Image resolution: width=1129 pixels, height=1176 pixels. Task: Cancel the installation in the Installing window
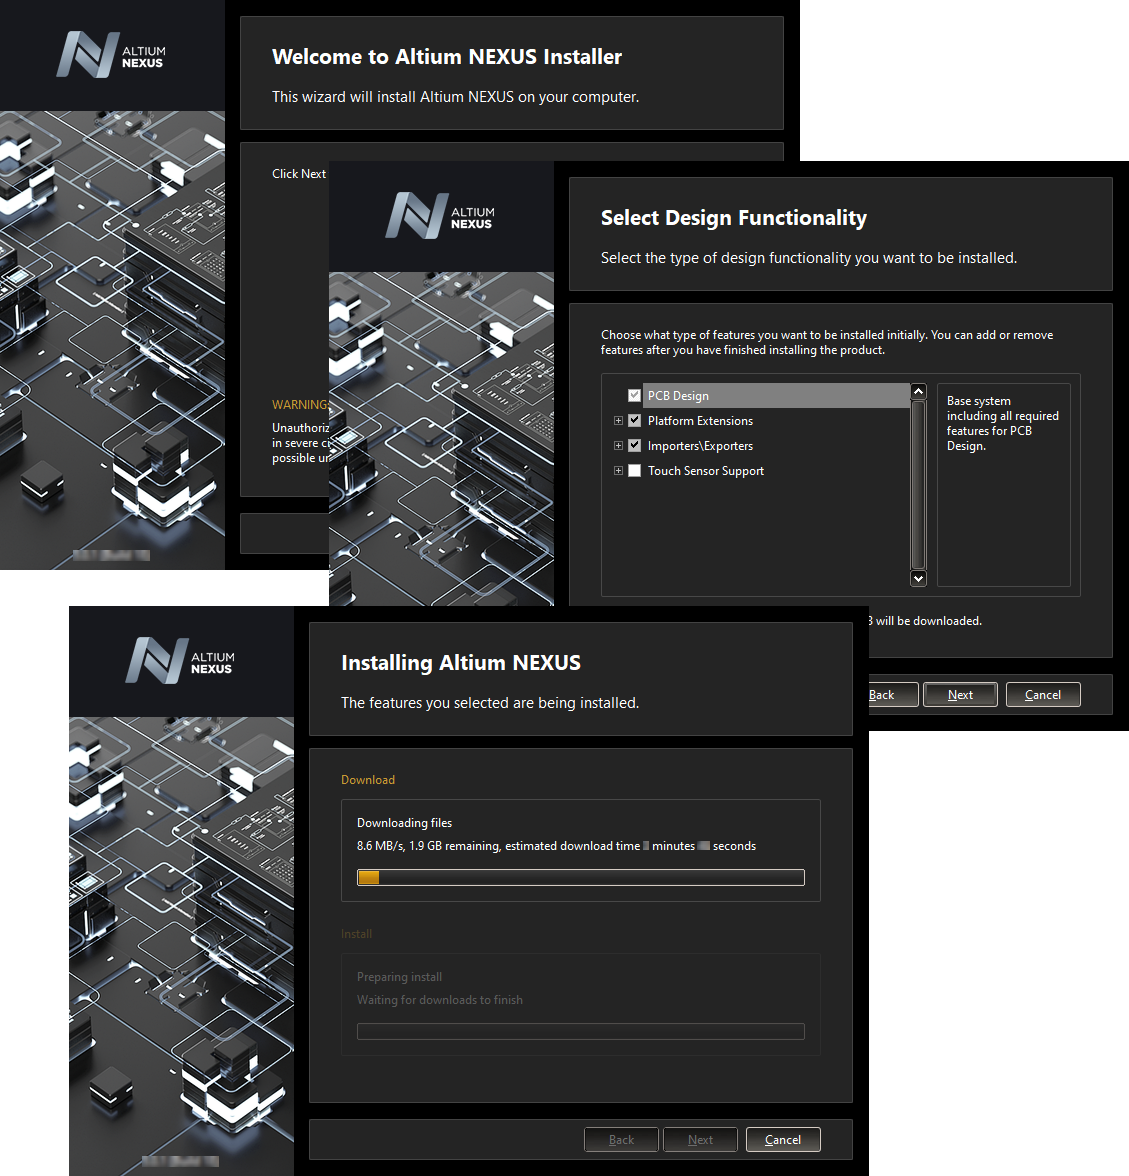click(x=782, y=1140)
